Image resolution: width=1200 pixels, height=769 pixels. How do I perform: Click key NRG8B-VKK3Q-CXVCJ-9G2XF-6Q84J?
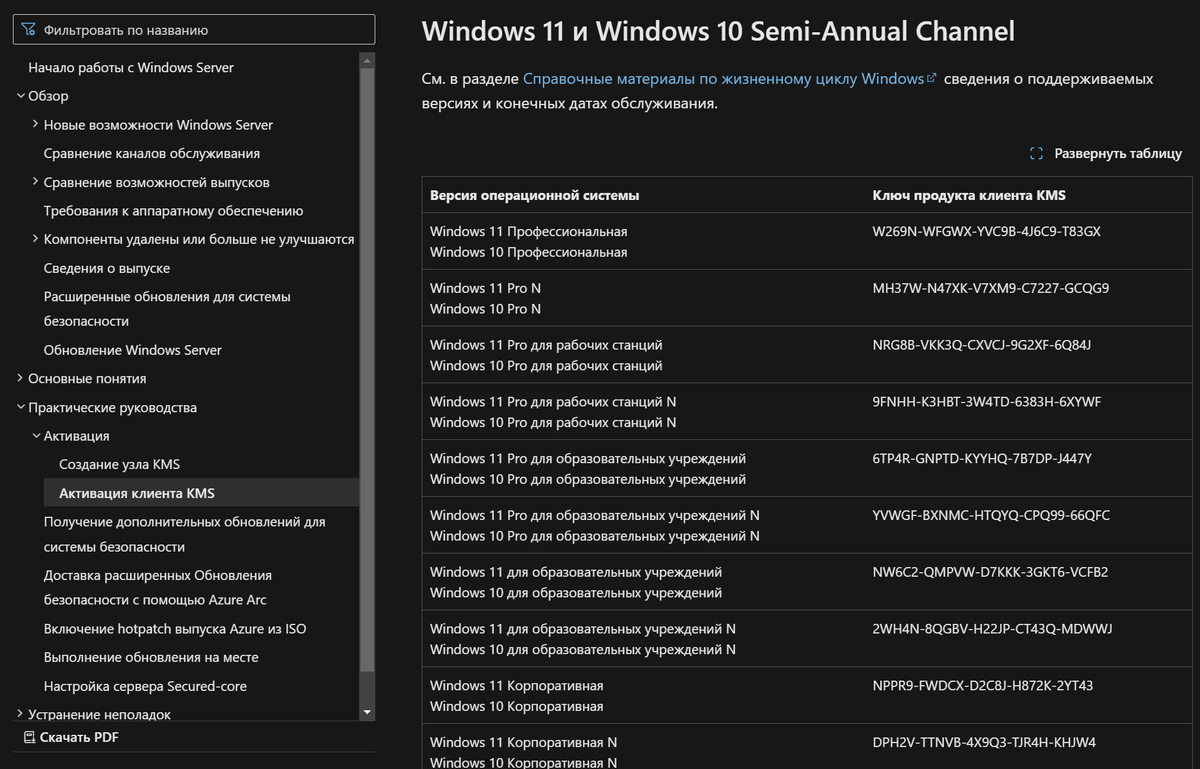[x=981, y=345]
